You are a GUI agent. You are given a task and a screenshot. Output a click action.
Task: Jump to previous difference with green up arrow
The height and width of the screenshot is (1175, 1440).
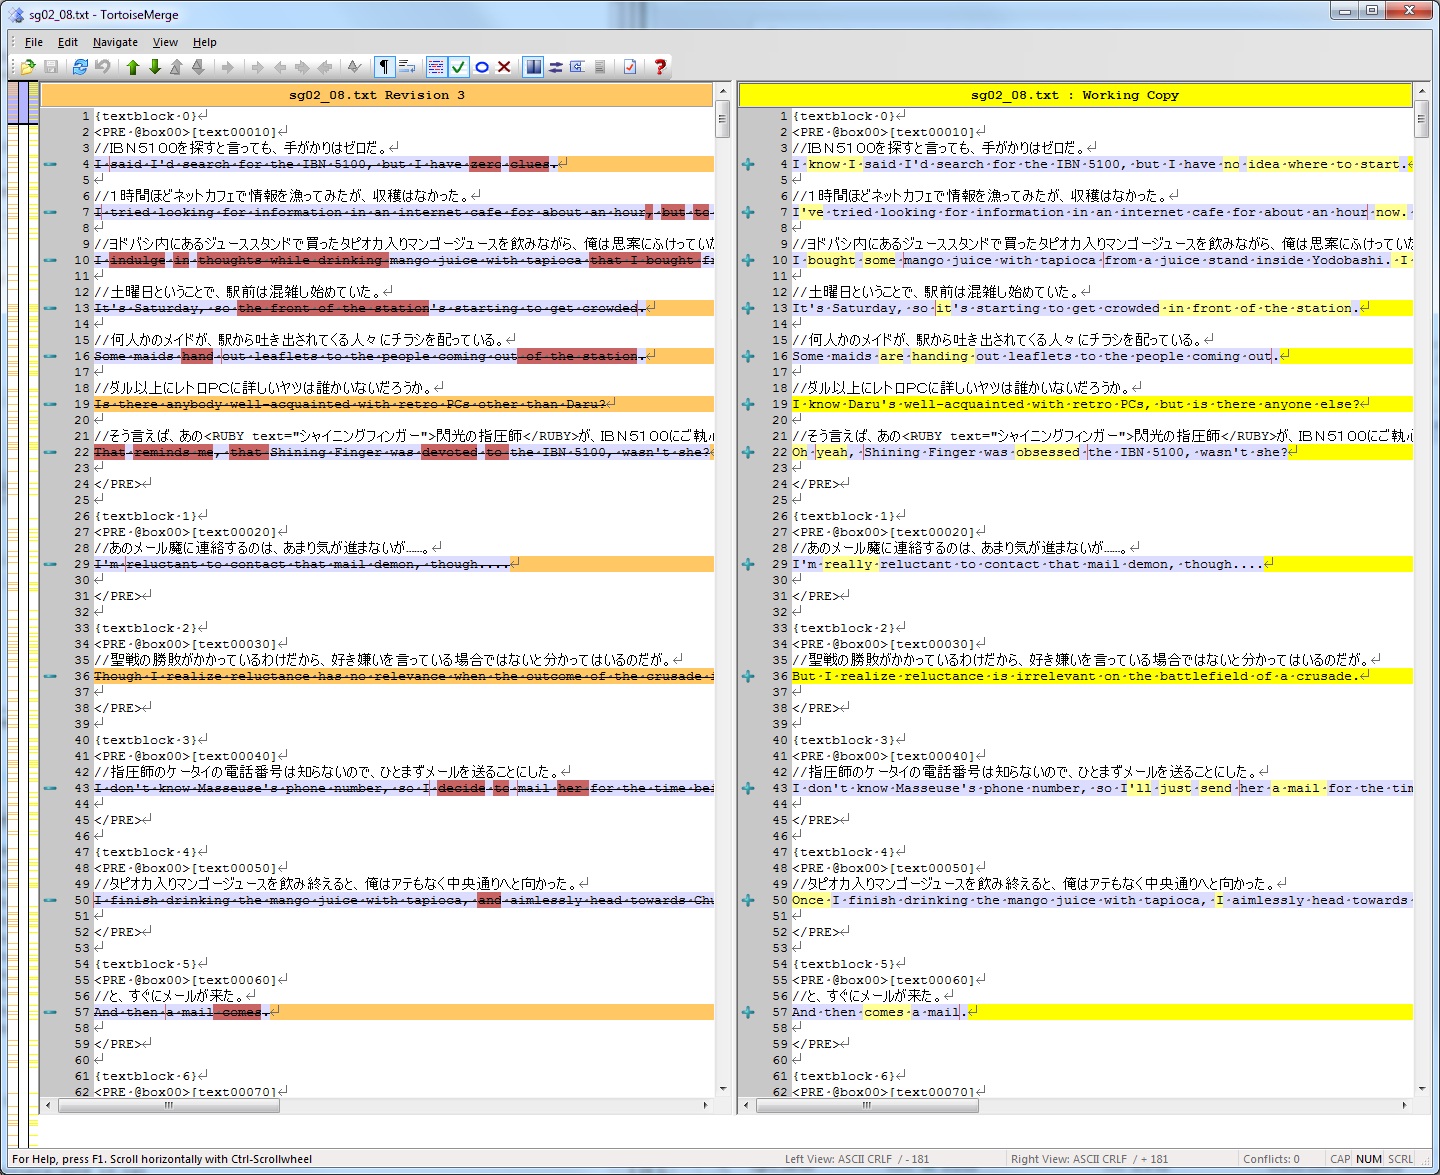(133, 67)
